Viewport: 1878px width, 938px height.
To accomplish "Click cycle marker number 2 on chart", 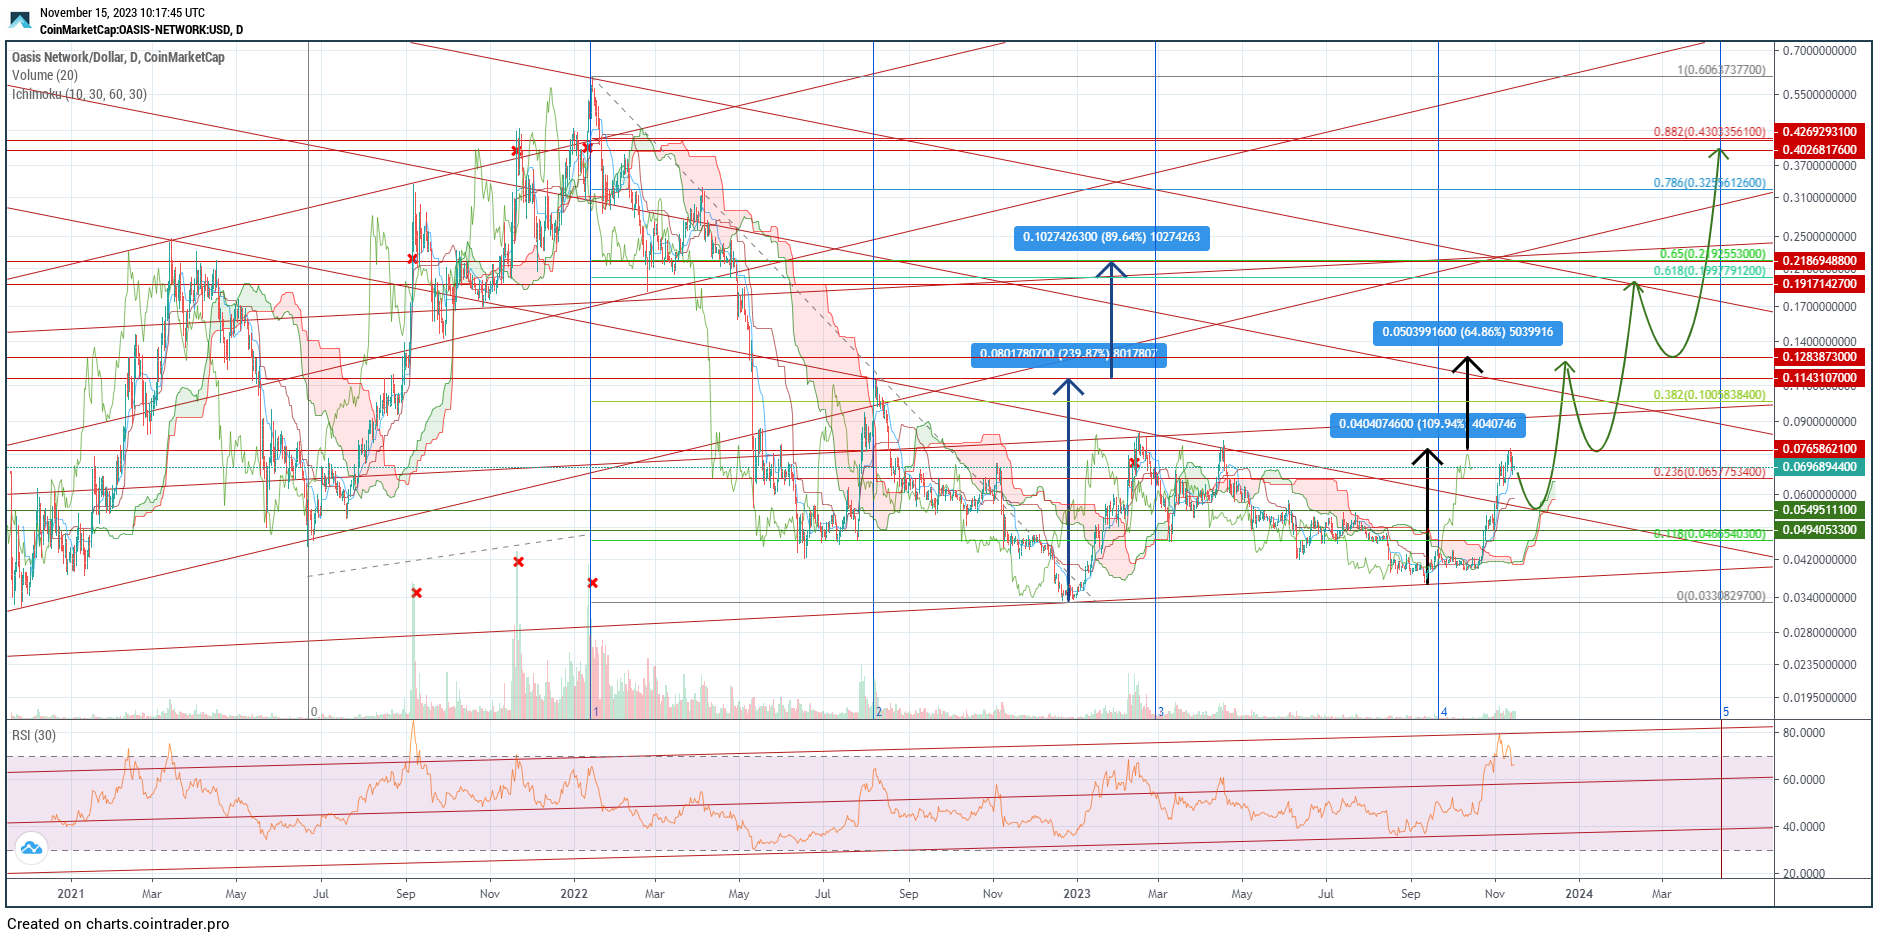I will pos(879,712).
